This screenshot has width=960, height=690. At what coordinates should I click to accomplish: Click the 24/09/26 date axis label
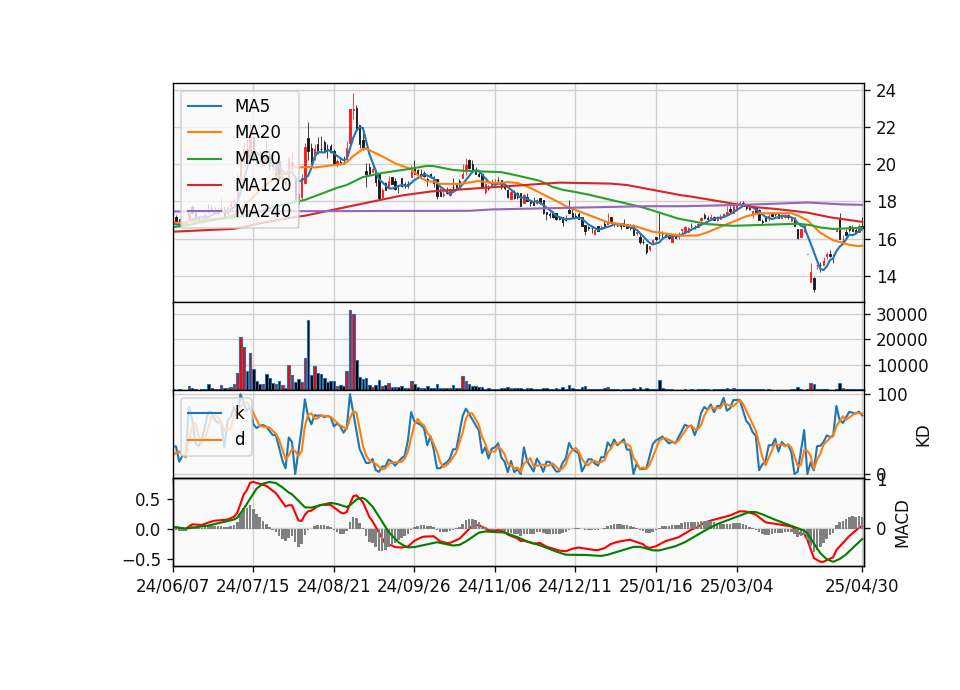(x=413, y=586)
